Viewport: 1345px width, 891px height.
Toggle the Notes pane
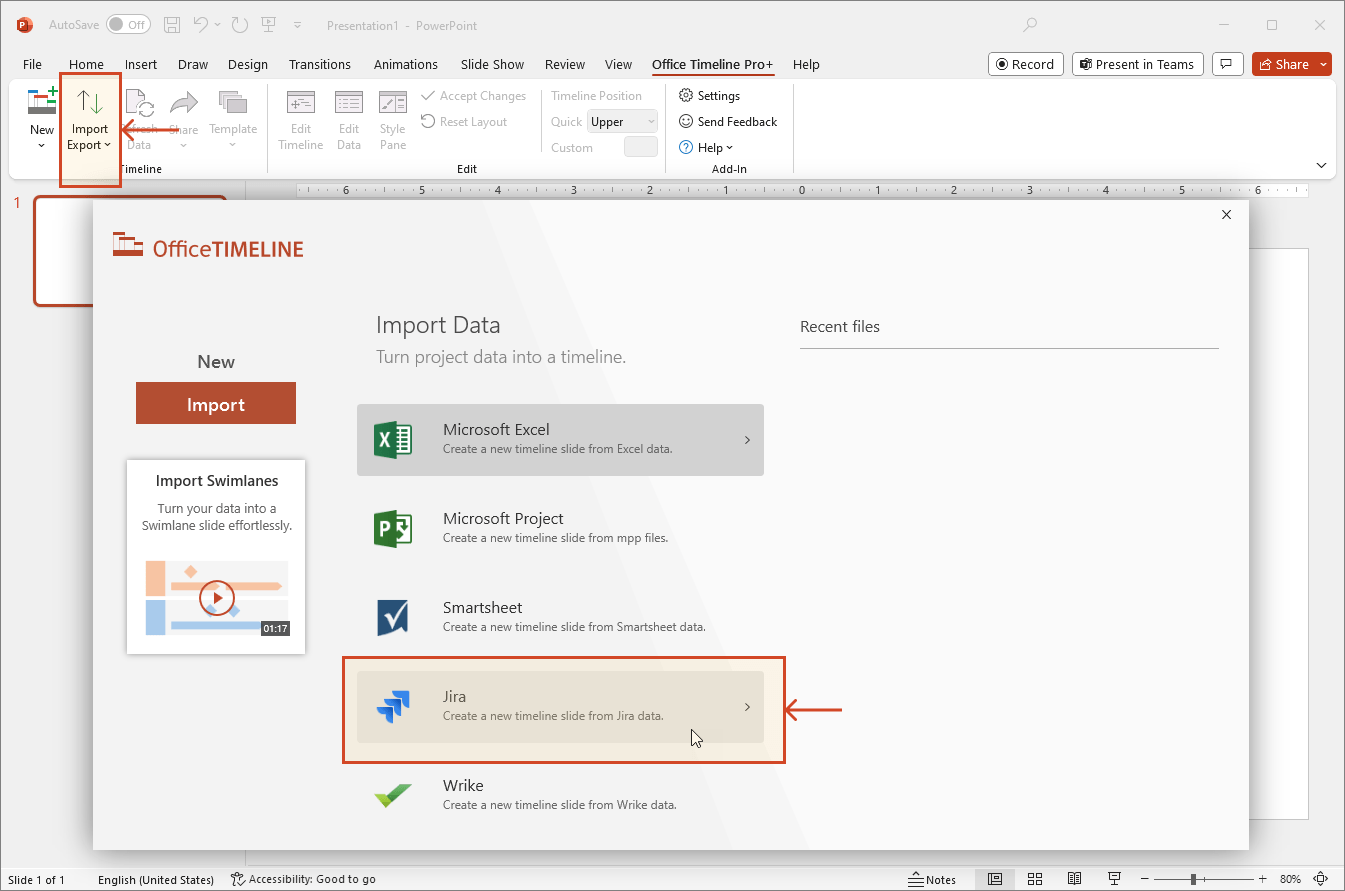[933, 879]
